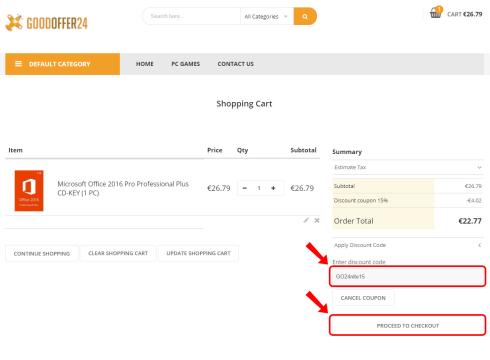This screenshot has width=490, height=360.
Task: Go to the Home menu item
Action: (x=145, y=64)
